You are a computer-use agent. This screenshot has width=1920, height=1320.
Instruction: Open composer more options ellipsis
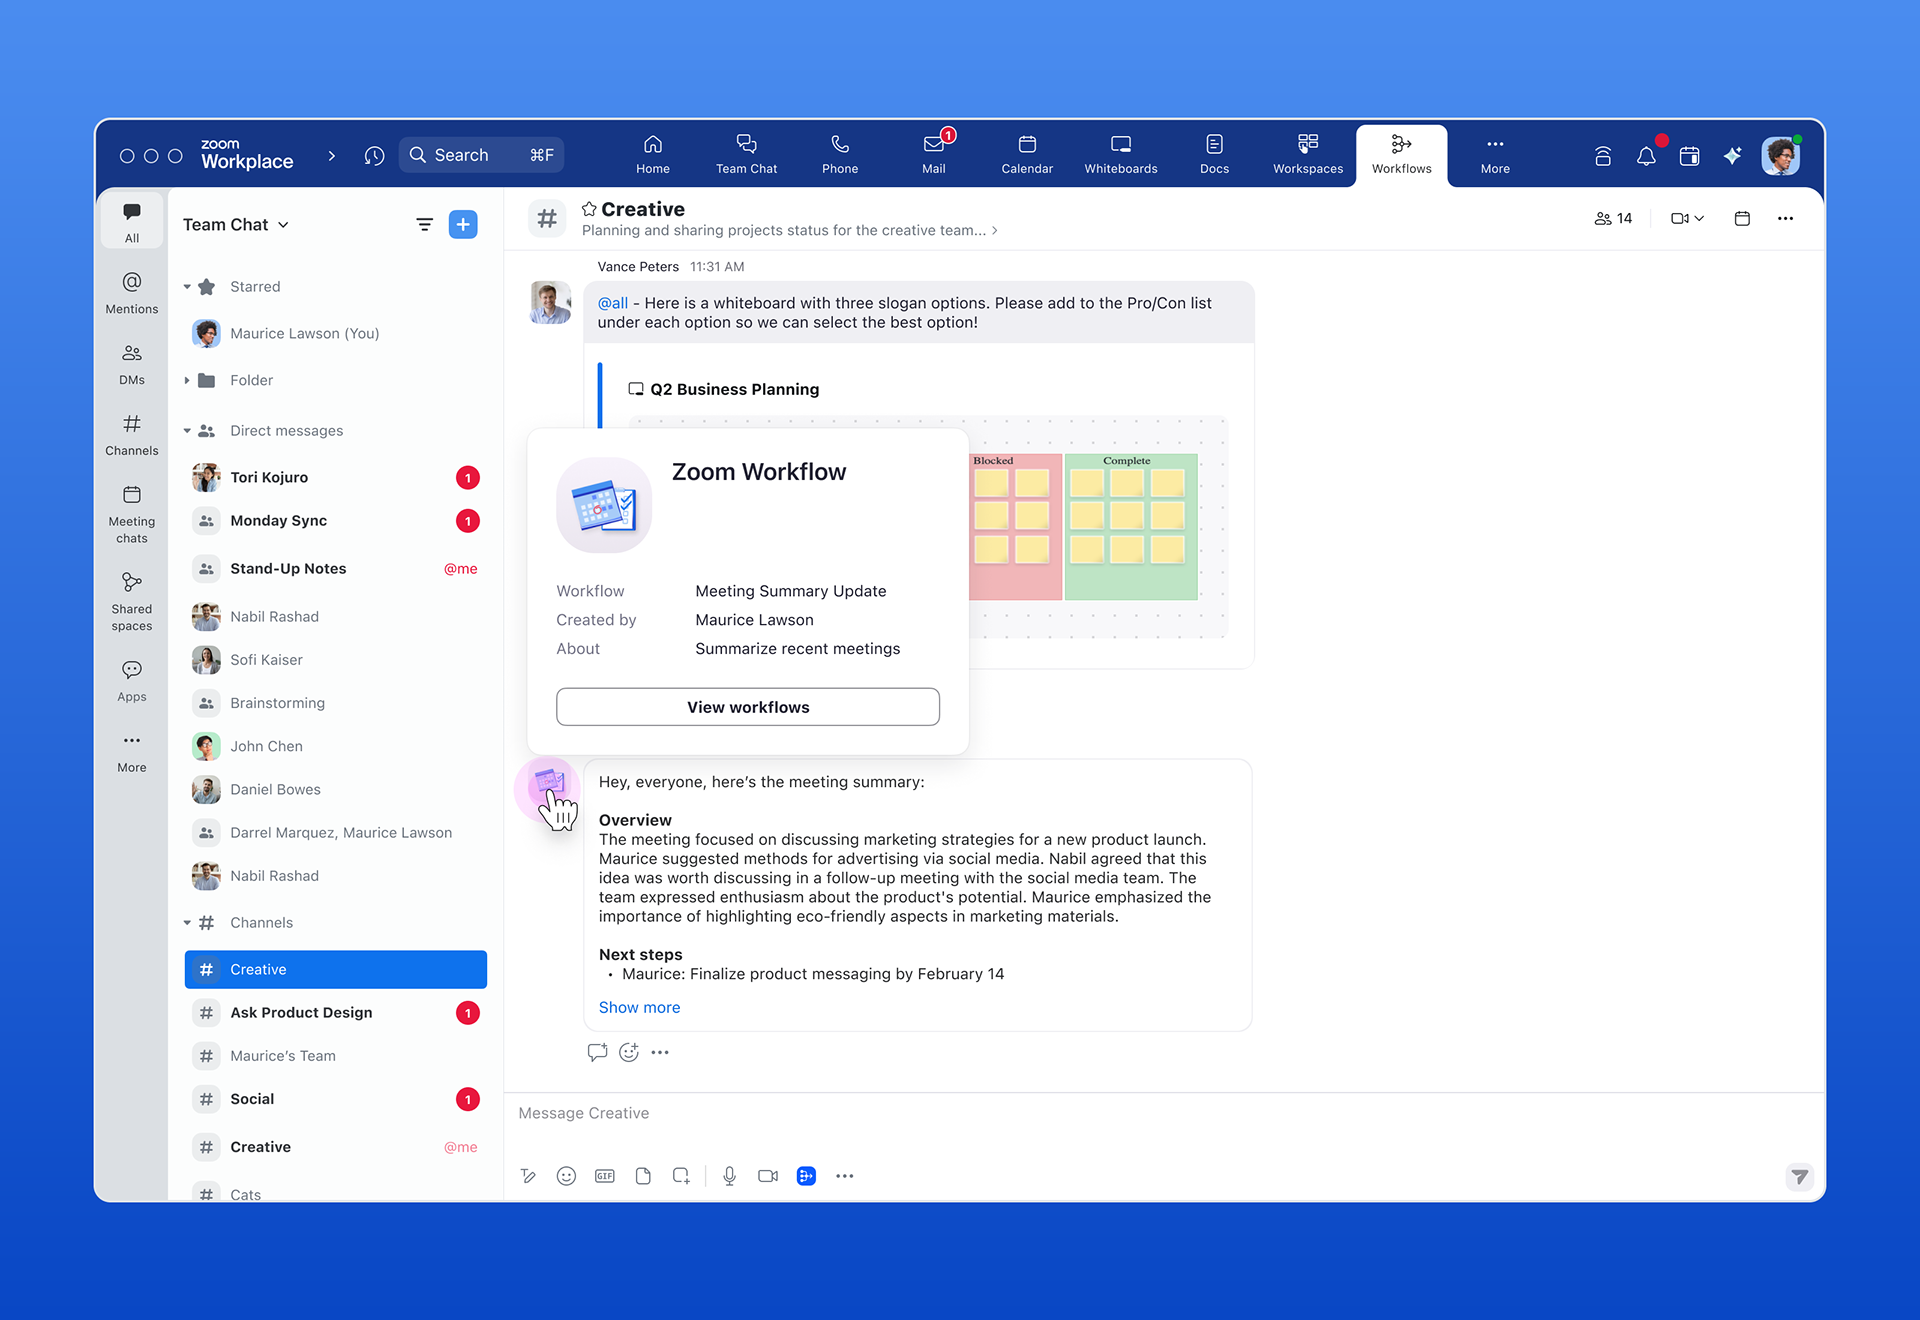(845, 1176)
